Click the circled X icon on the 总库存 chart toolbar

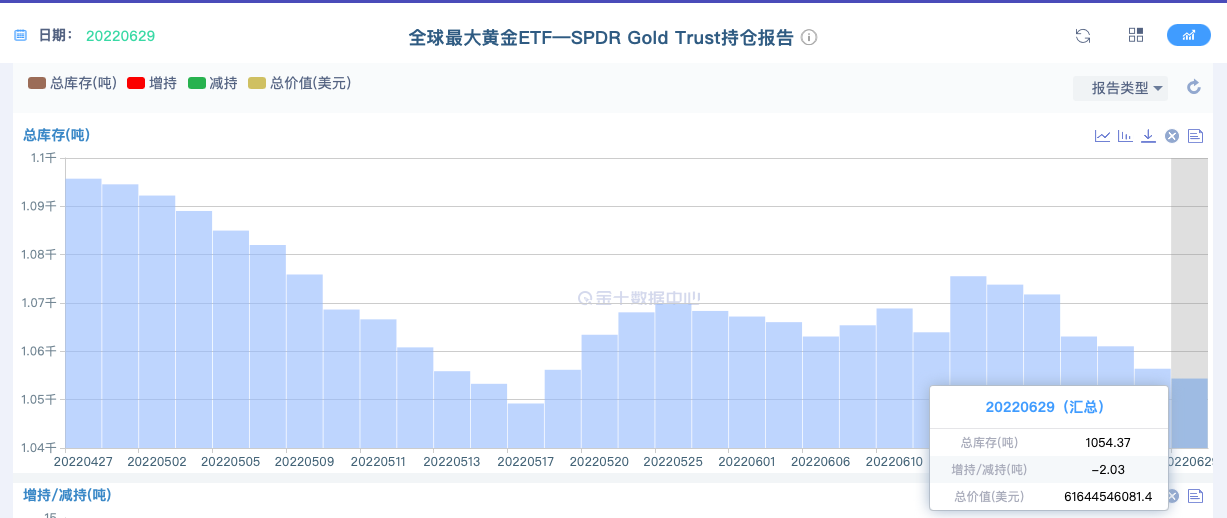(x=1172, y=136)
